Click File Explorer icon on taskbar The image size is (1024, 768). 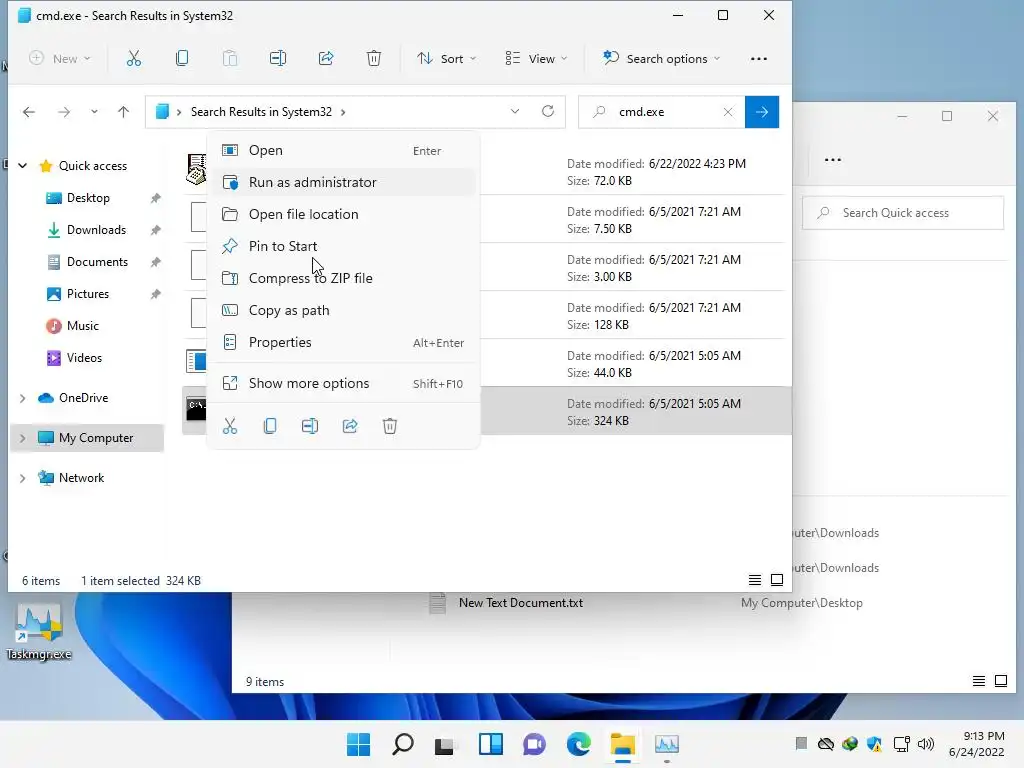(622, 744)
